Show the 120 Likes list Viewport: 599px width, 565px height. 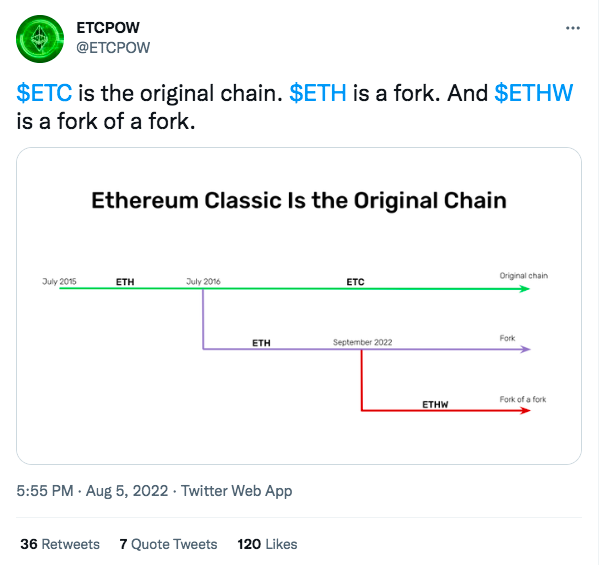(267, 544)
